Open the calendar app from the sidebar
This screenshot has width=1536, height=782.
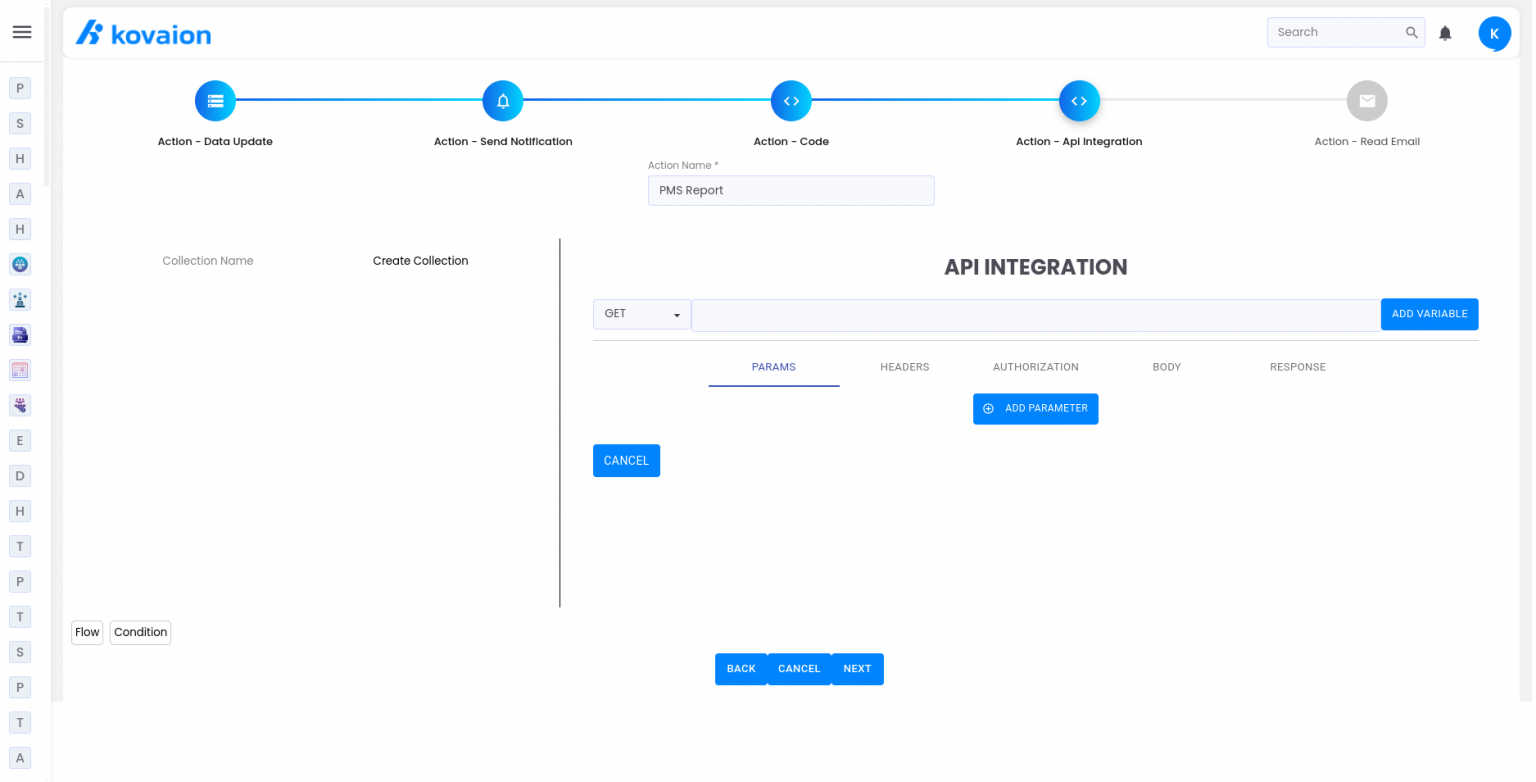(x=20, y=370)
